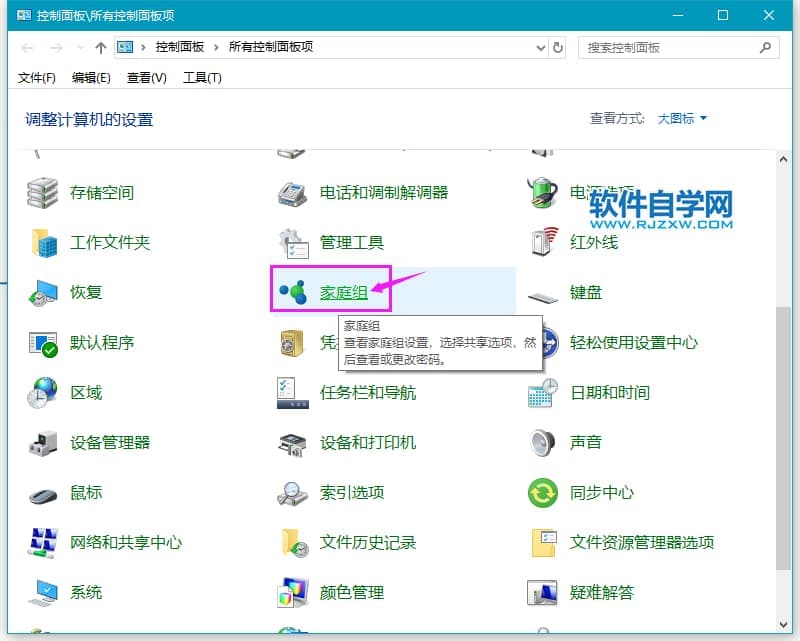This screenshot has height=641, width=800.
Task: Expand 控制面板 breadcrumb chevron in address bar
Action: click(219, 47)
